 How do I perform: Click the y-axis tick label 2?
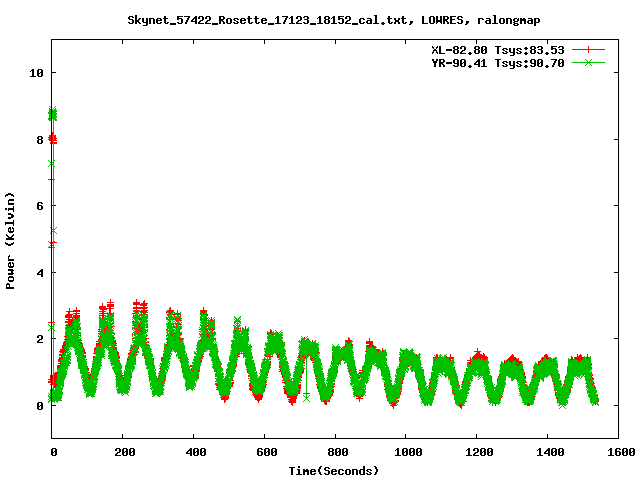40,339
